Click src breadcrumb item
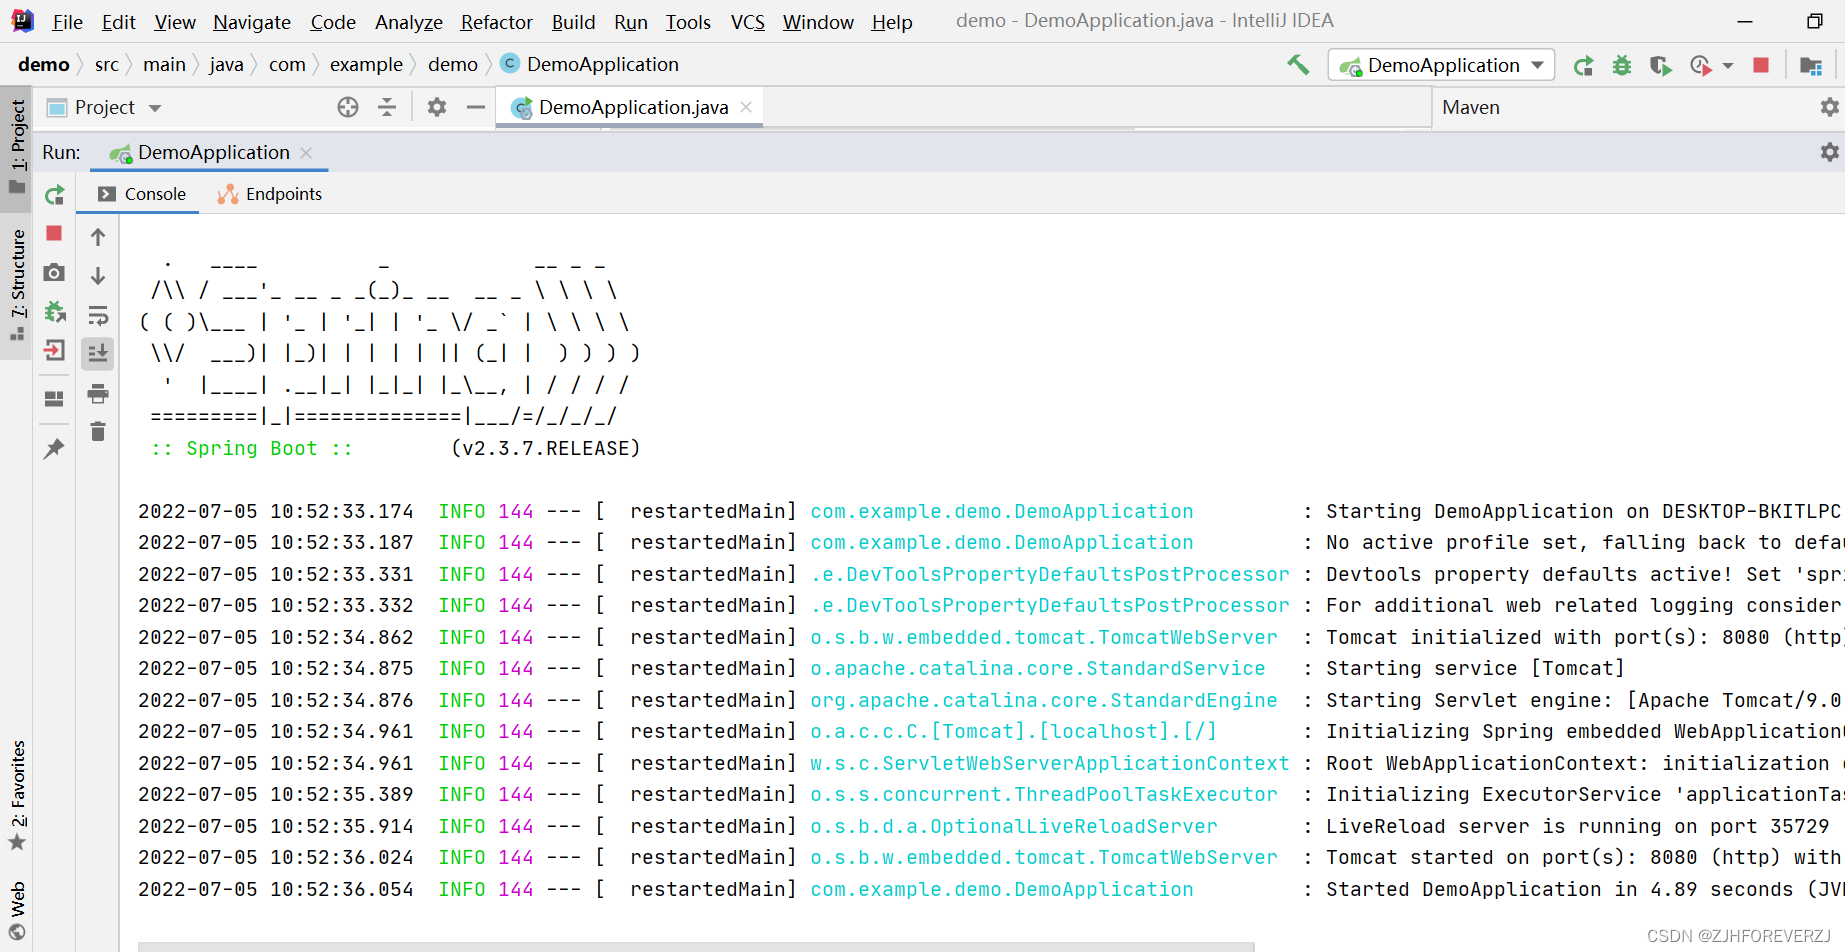Screen dimensions: 1845x952 107,64
